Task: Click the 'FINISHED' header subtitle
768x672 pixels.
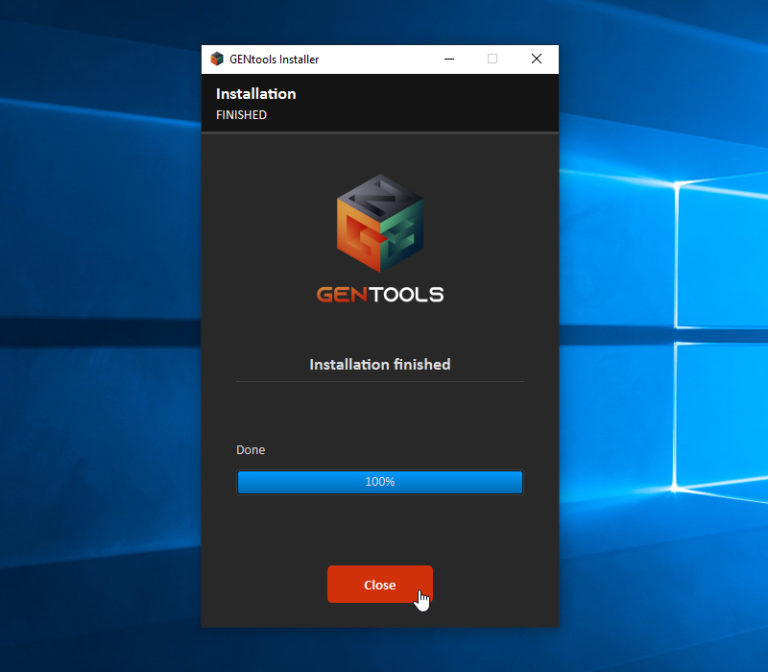Action: (x=241, y=115)
